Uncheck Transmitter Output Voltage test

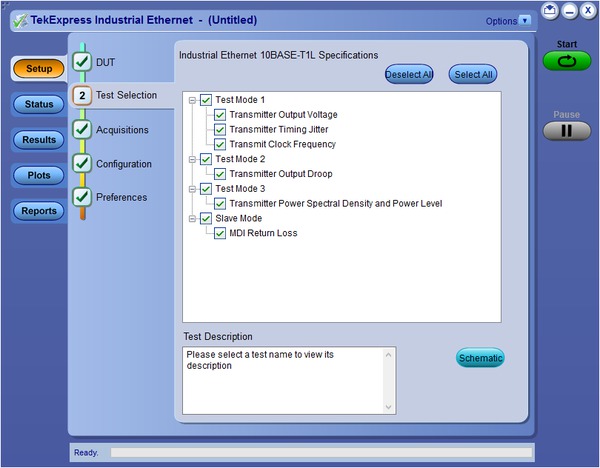tap(220, 115)
